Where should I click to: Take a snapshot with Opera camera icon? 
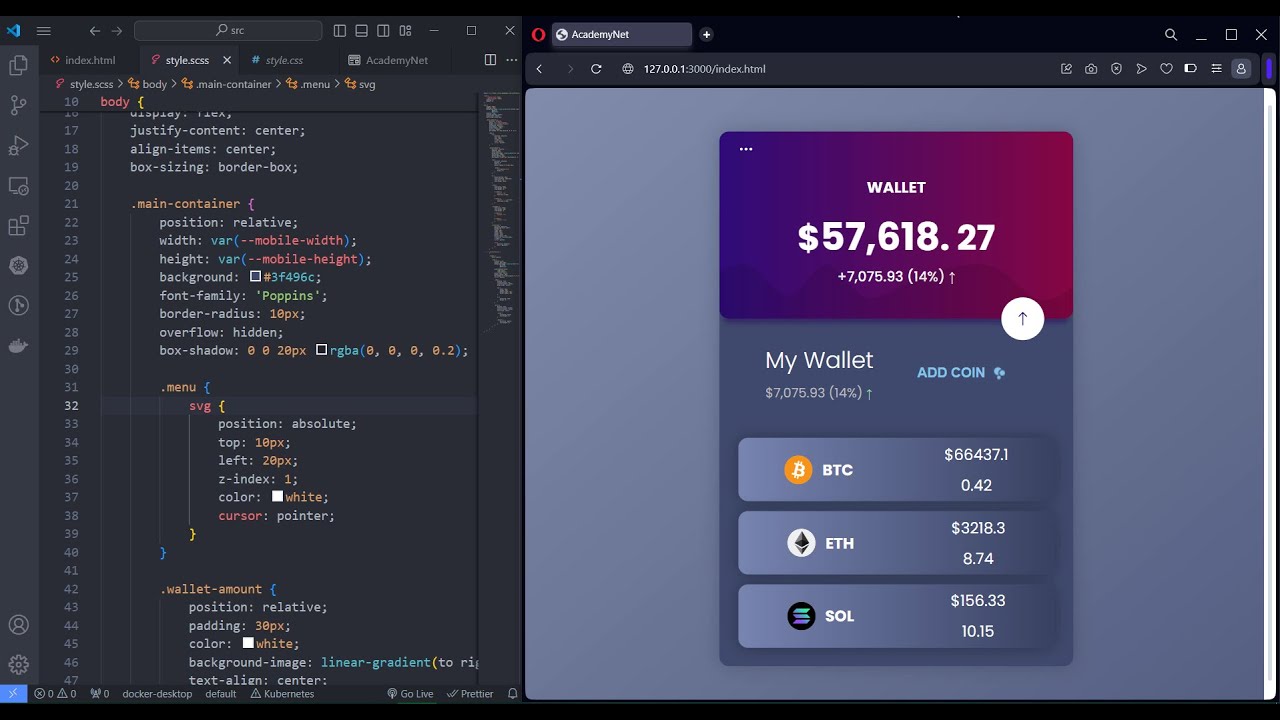point(1091,69)
